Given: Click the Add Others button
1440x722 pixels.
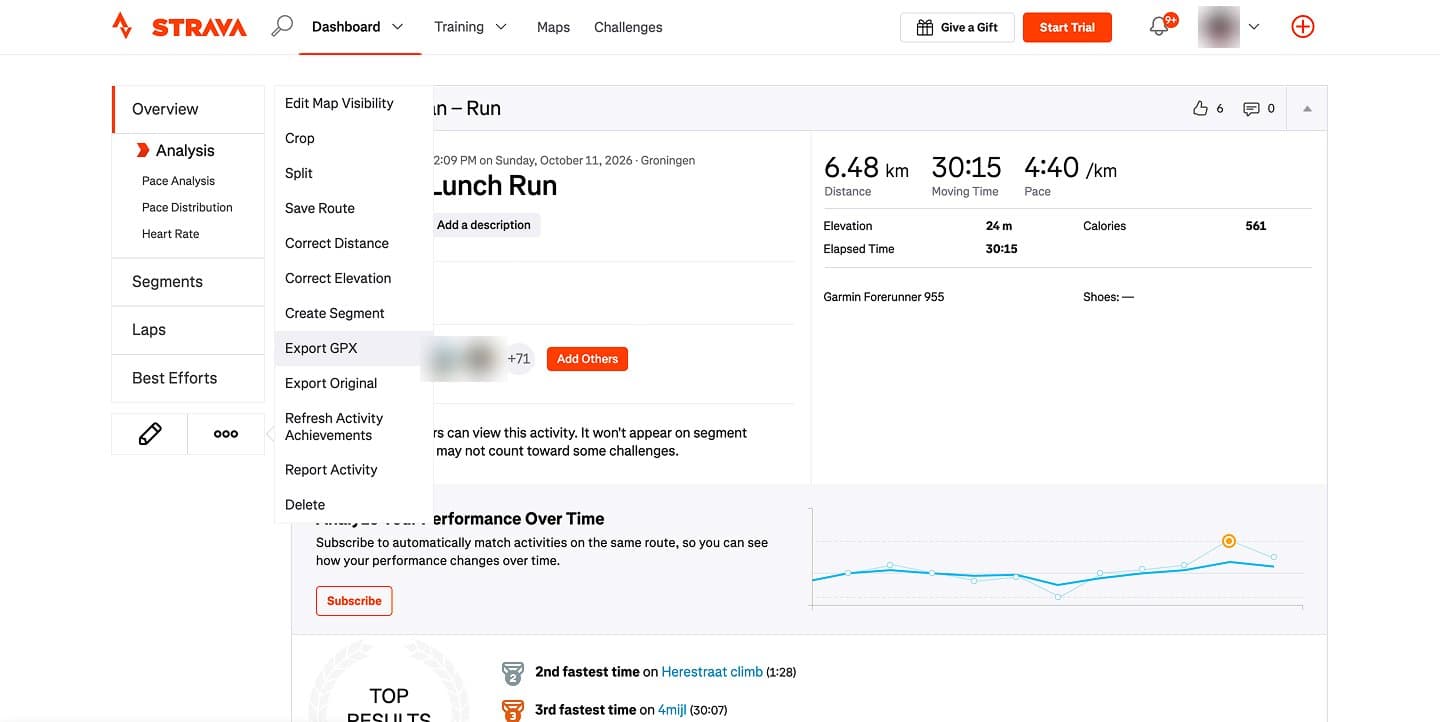Looking at the screenshot, I should point(587,359).
